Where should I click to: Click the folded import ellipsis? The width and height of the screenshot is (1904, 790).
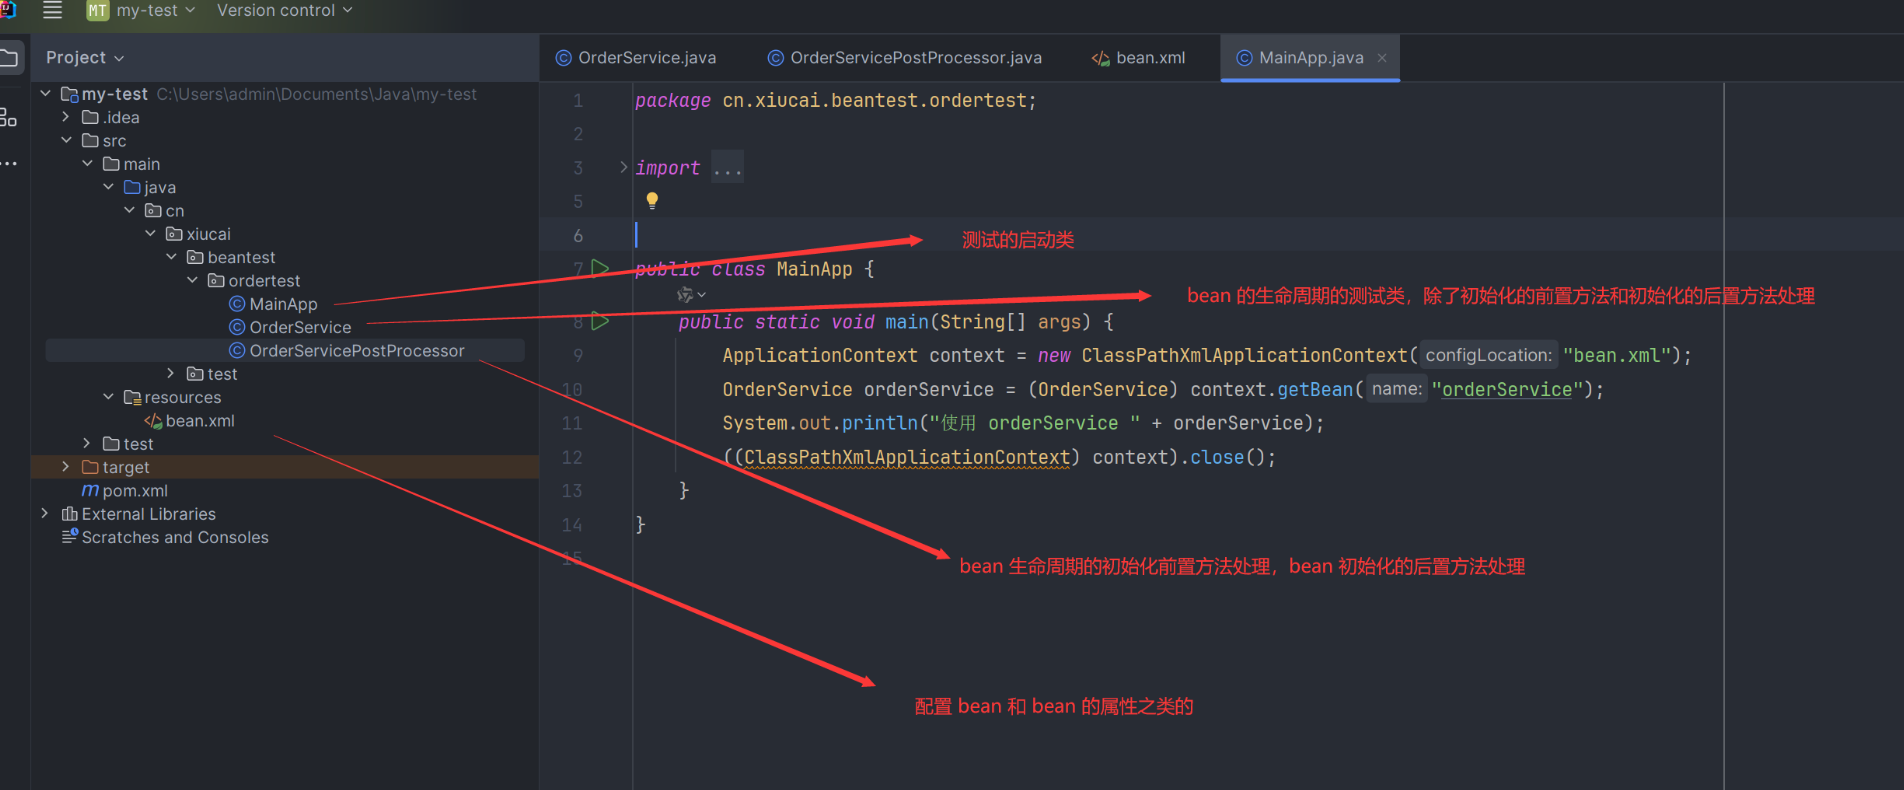(727, 168)
